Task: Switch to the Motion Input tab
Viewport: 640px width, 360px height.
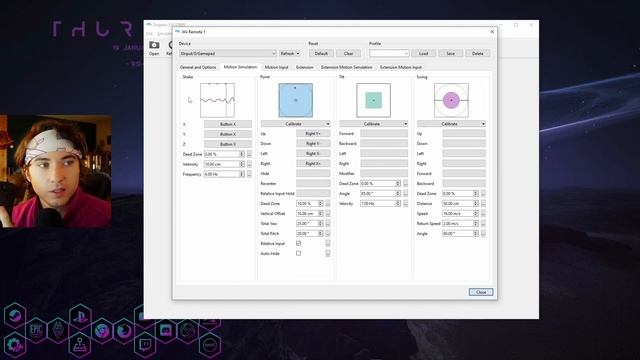Action: tap(276, 67)
